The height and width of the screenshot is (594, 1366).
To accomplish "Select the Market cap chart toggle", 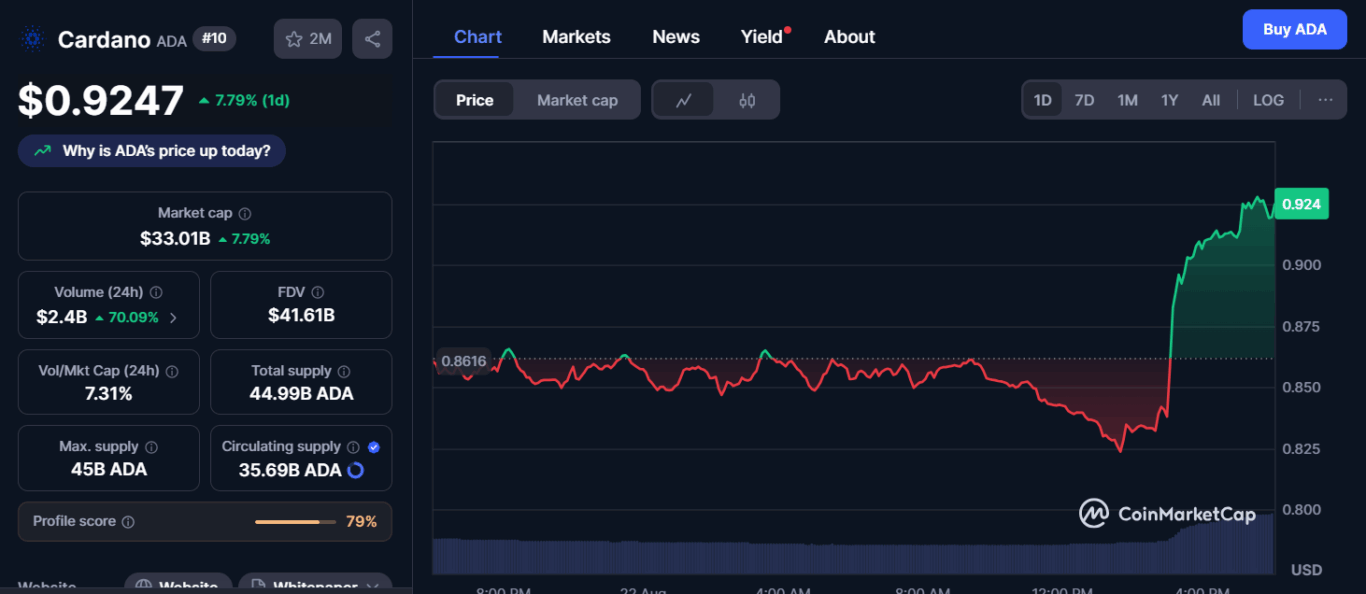I will click(x=577, y=100).
